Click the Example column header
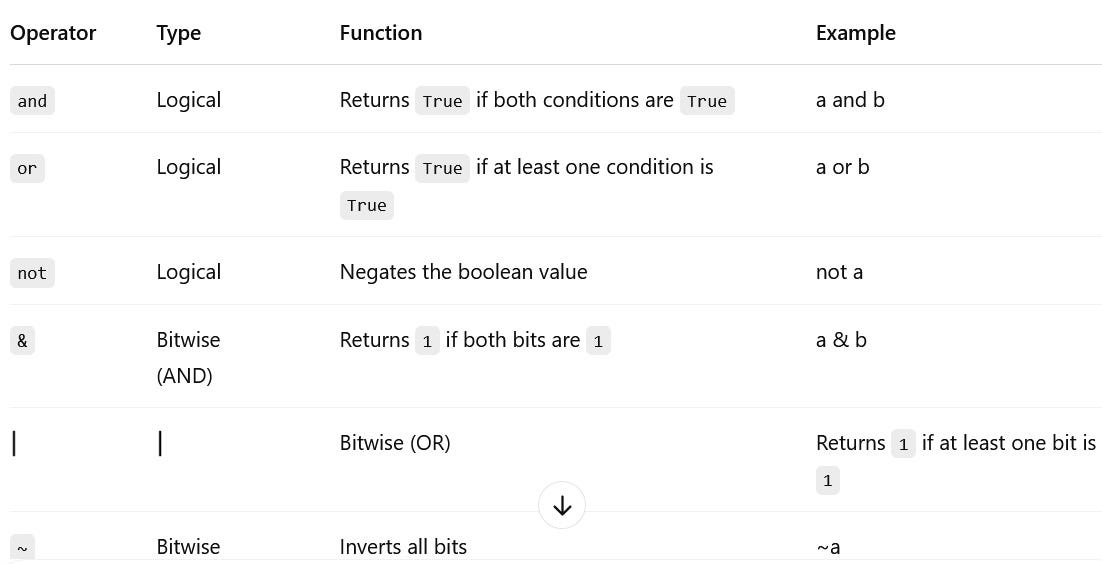 tap(855, 33)
